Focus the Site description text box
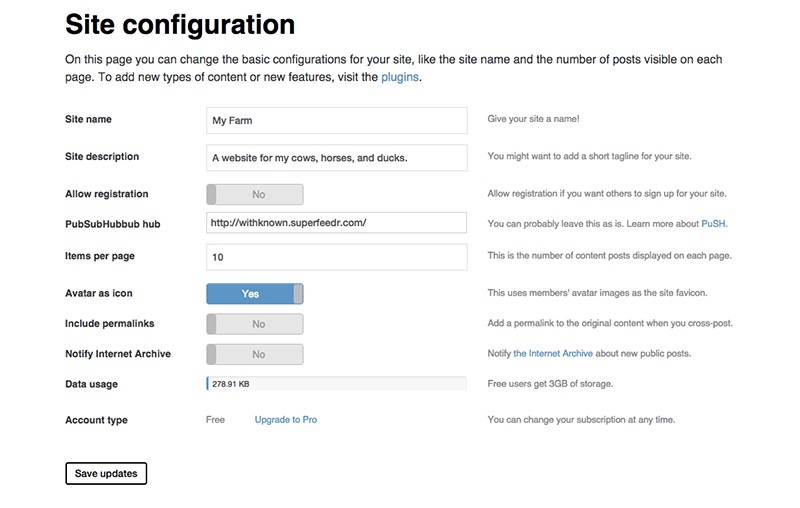The image size is (800, 508). point(337,158)
